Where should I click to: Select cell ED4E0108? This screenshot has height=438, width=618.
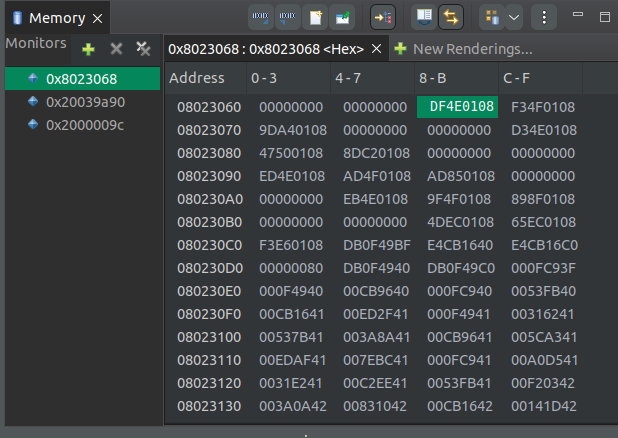292,176
